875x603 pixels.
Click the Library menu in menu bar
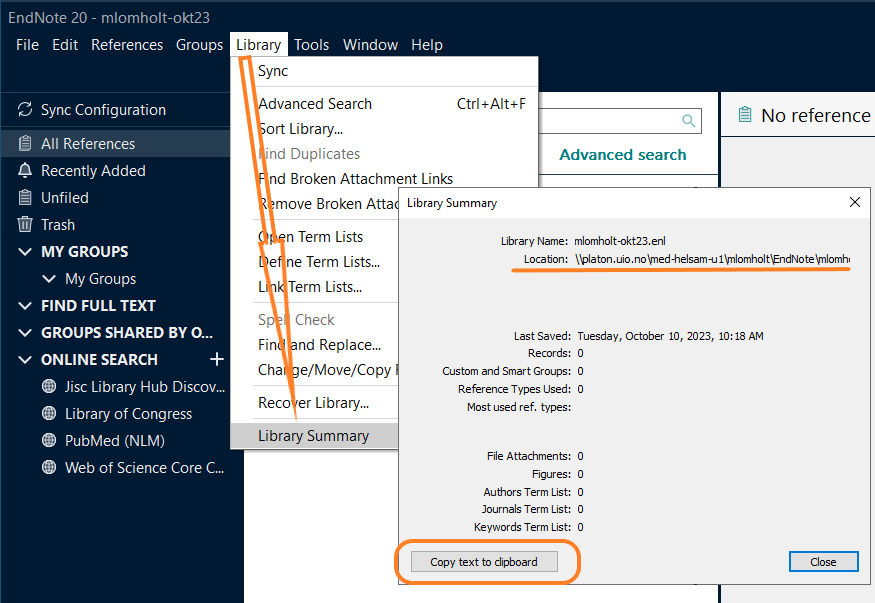point(258,45)
